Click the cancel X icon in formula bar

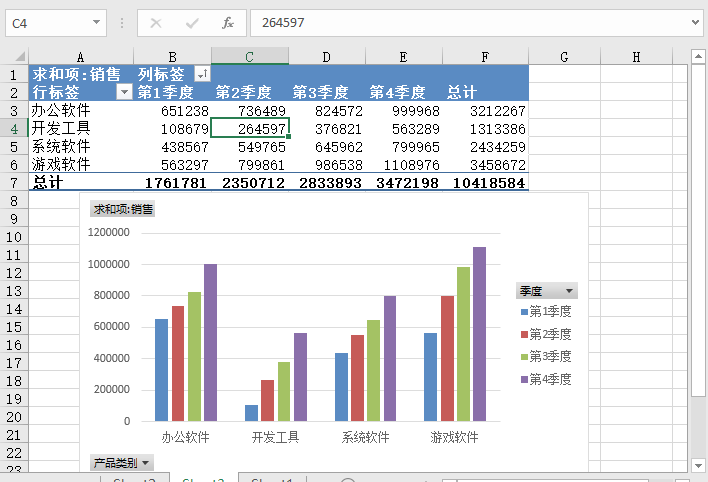(156, 23)
